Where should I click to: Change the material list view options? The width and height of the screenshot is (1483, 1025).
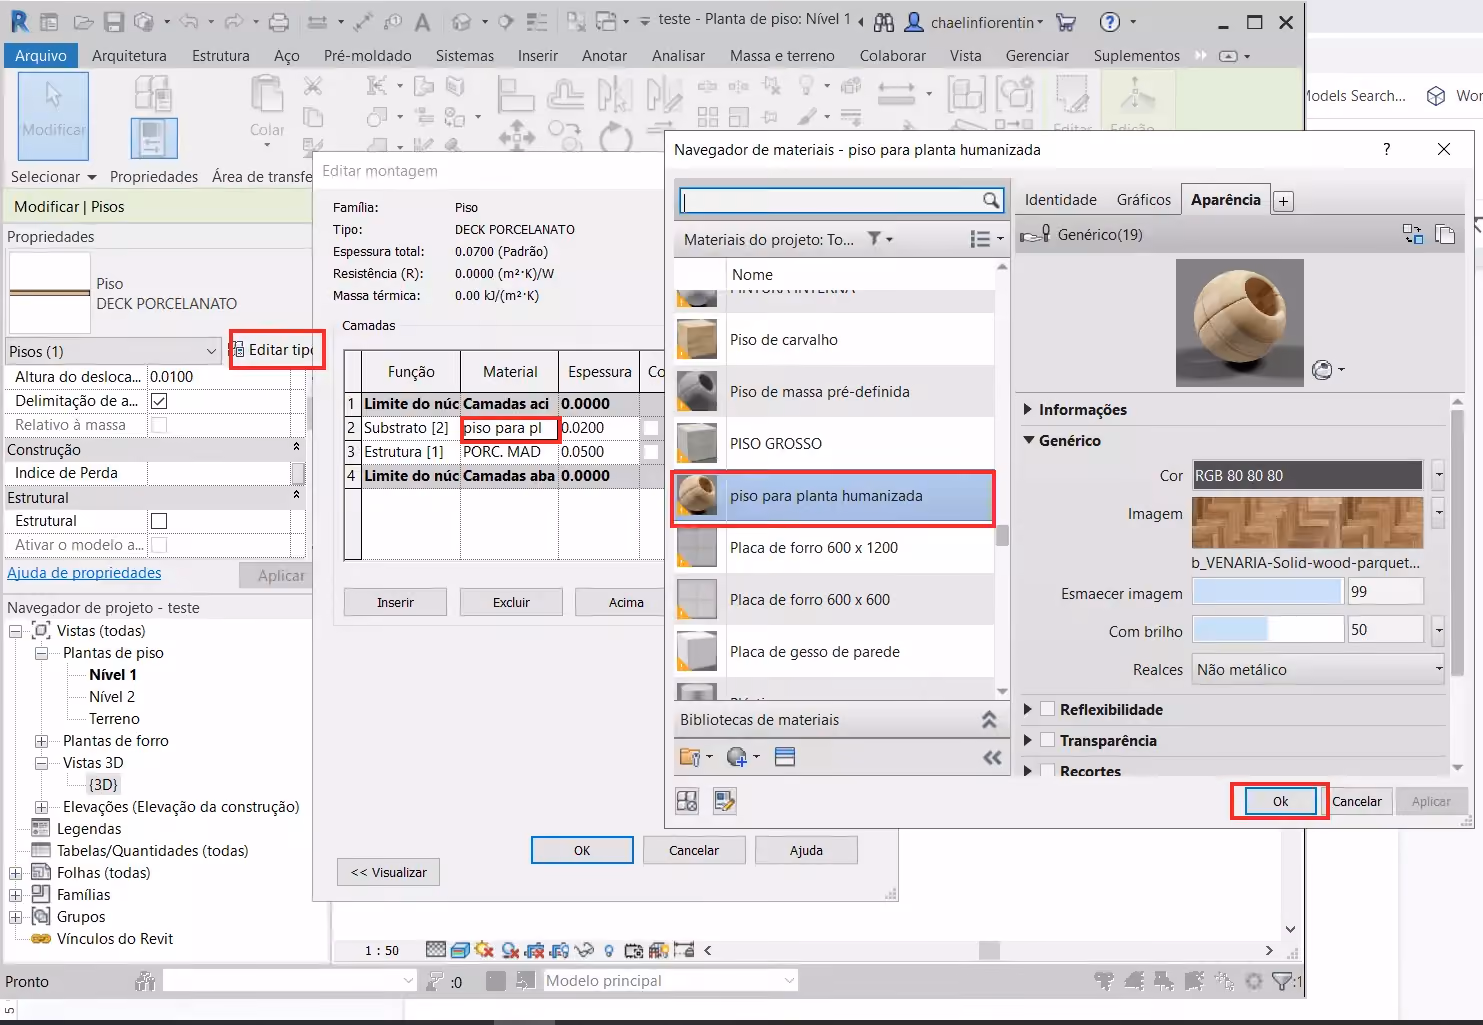coord(986,239)
